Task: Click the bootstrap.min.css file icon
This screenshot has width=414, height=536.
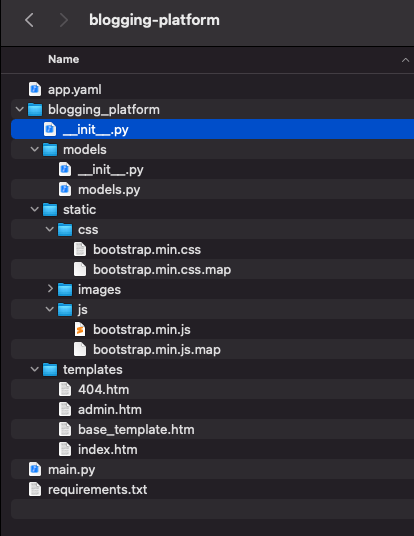Action: pyautogui.click(x=80, y=250)
